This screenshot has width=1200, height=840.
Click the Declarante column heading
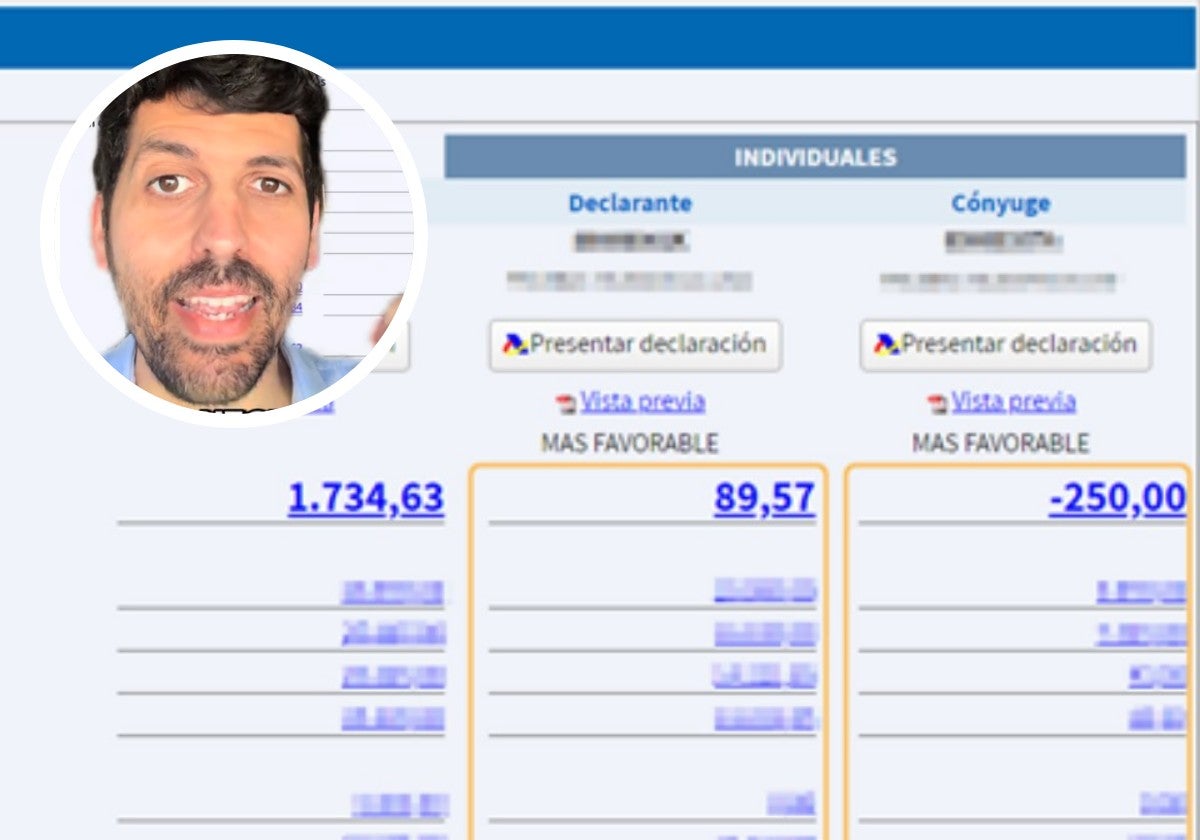pos(629,203)
